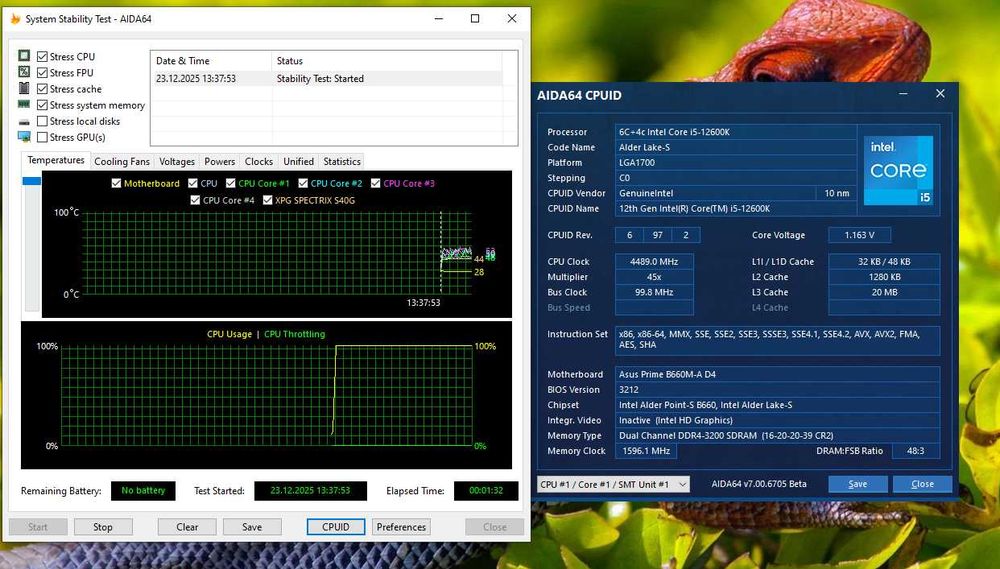
Task: Click the CPUID button
Action: pos(335,527)
